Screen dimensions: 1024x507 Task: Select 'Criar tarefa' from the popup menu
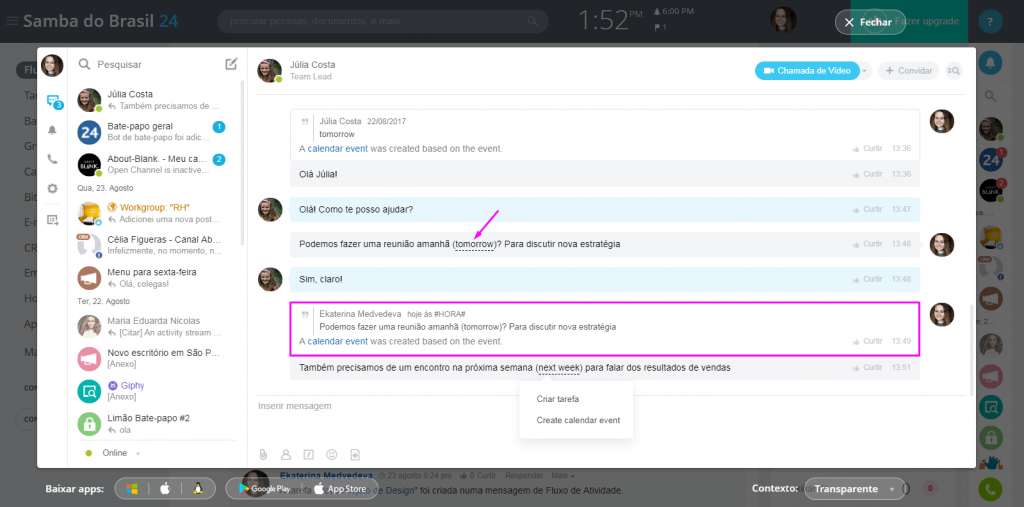[558, 399]
